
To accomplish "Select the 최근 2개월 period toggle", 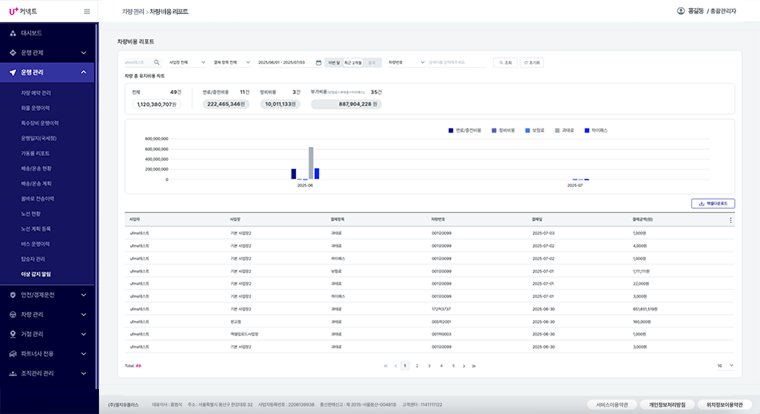I will pos(353,63).
